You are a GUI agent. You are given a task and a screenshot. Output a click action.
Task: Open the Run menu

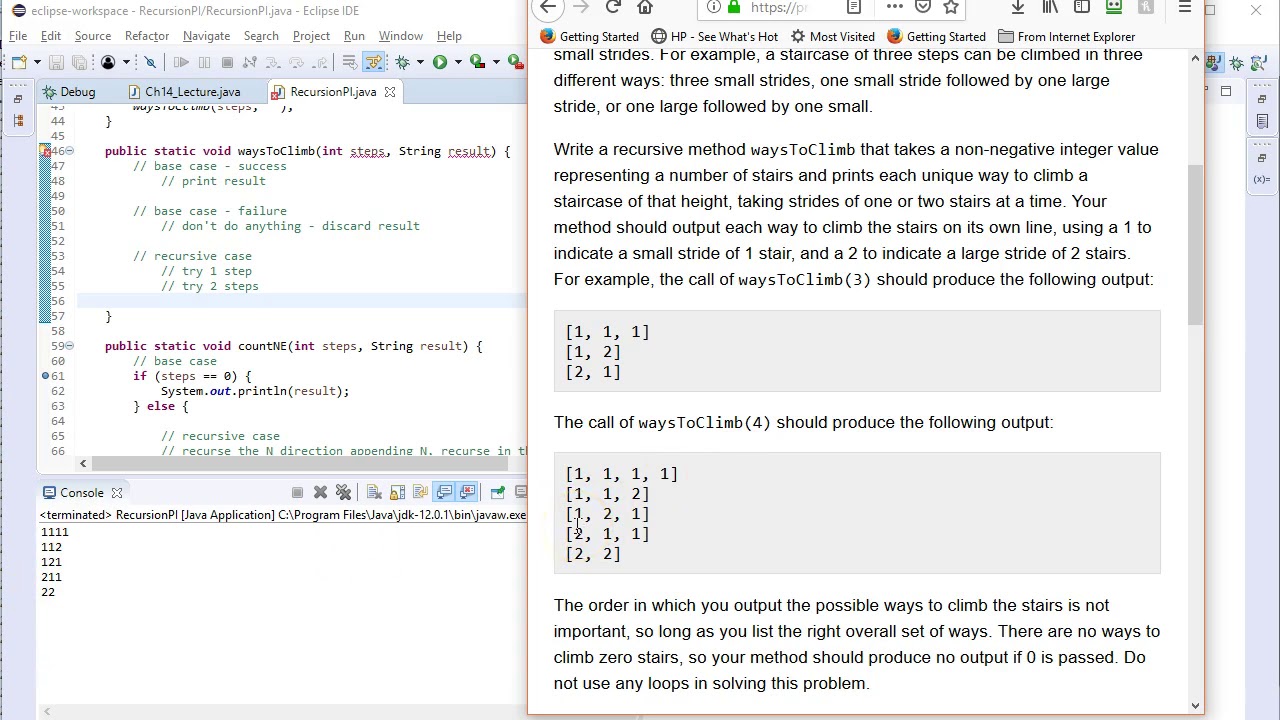tap(354, 36)
